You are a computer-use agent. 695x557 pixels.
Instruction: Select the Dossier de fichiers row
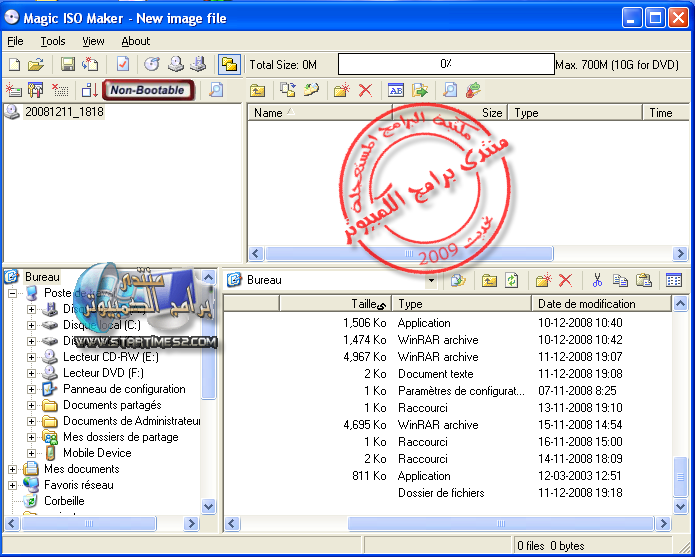(x=448, y=493)
